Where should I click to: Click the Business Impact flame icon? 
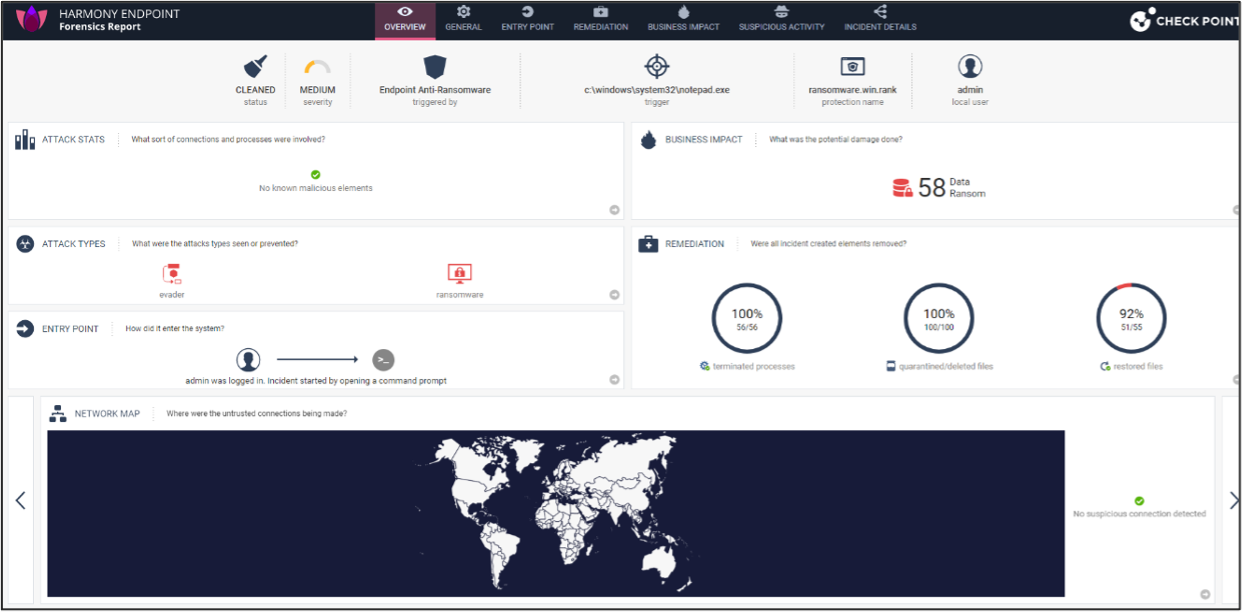pyautogui.click(x=648, y=140)
